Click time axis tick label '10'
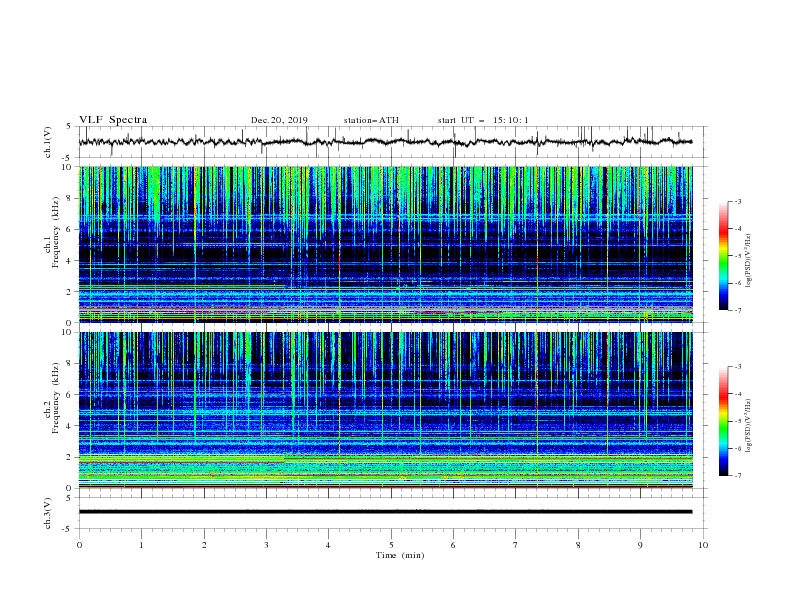Viewport: 792px width, 612px height. point(703,545)
